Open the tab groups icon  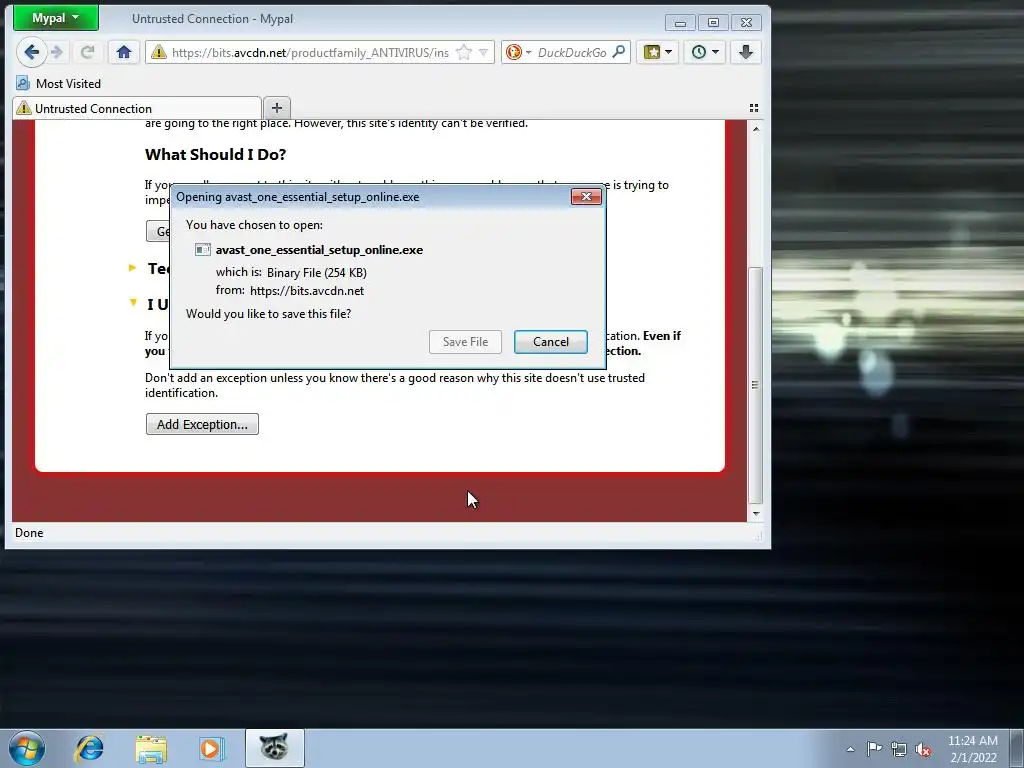coord(754,108)
